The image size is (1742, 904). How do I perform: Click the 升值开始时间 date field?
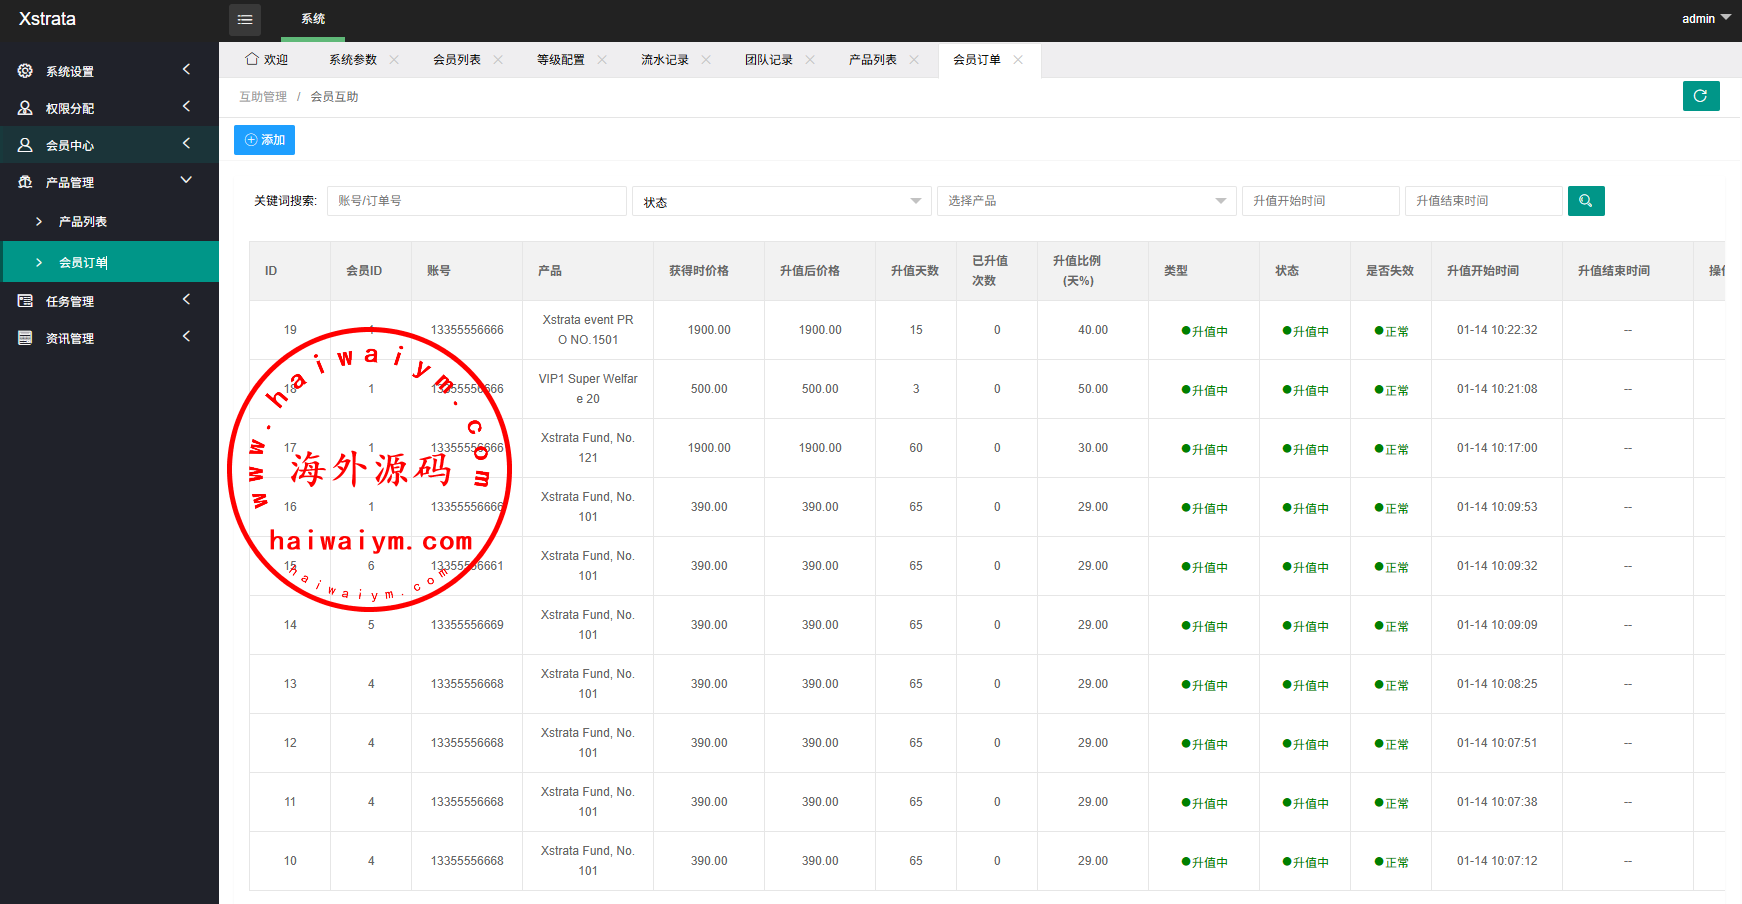point(1320,201)
